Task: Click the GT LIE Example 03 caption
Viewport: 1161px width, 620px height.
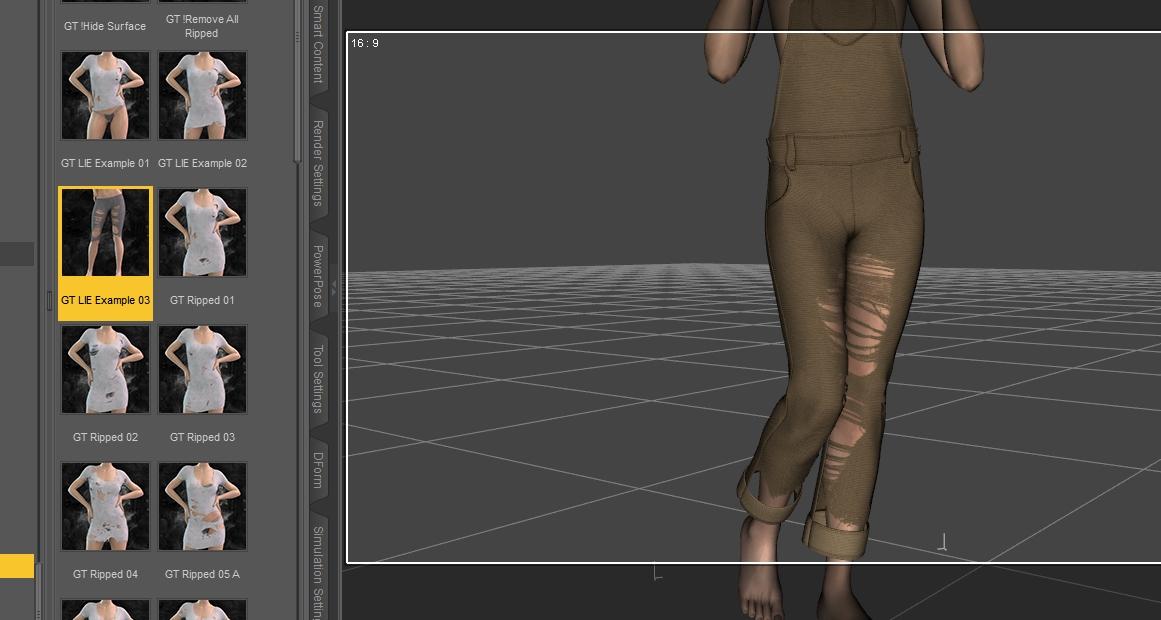Action: [x=105, y=300]
